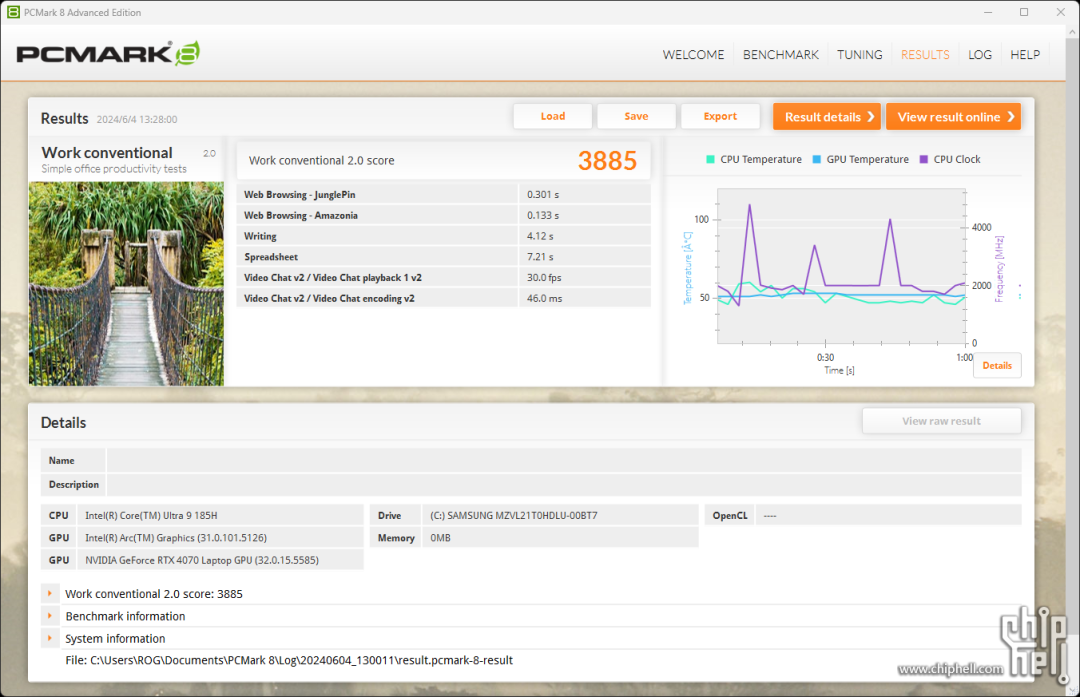
Task: Click the 3885 score value
Action: point(607,160)
